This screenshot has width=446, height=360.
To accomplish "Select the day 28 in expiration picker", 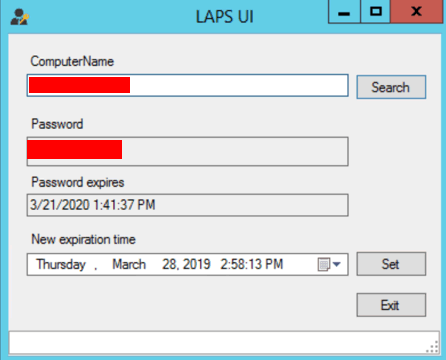I will (x=170, y=264).
